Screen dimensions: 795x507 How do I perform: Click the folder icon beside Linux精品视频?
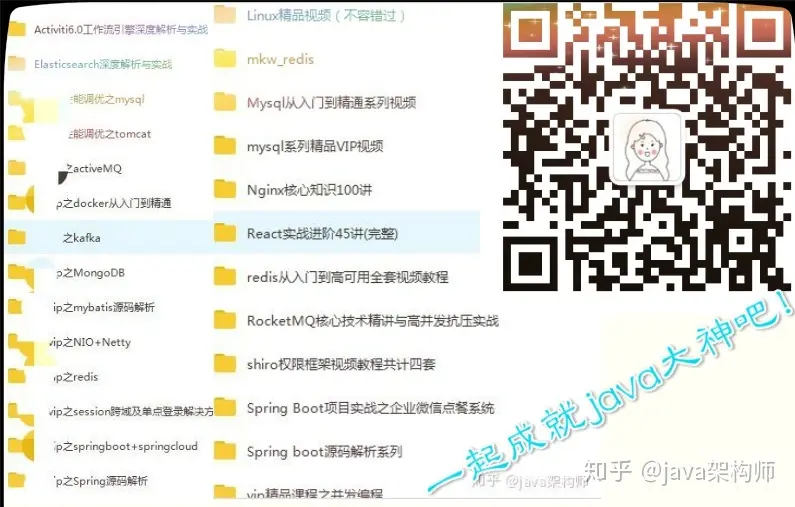225,15
